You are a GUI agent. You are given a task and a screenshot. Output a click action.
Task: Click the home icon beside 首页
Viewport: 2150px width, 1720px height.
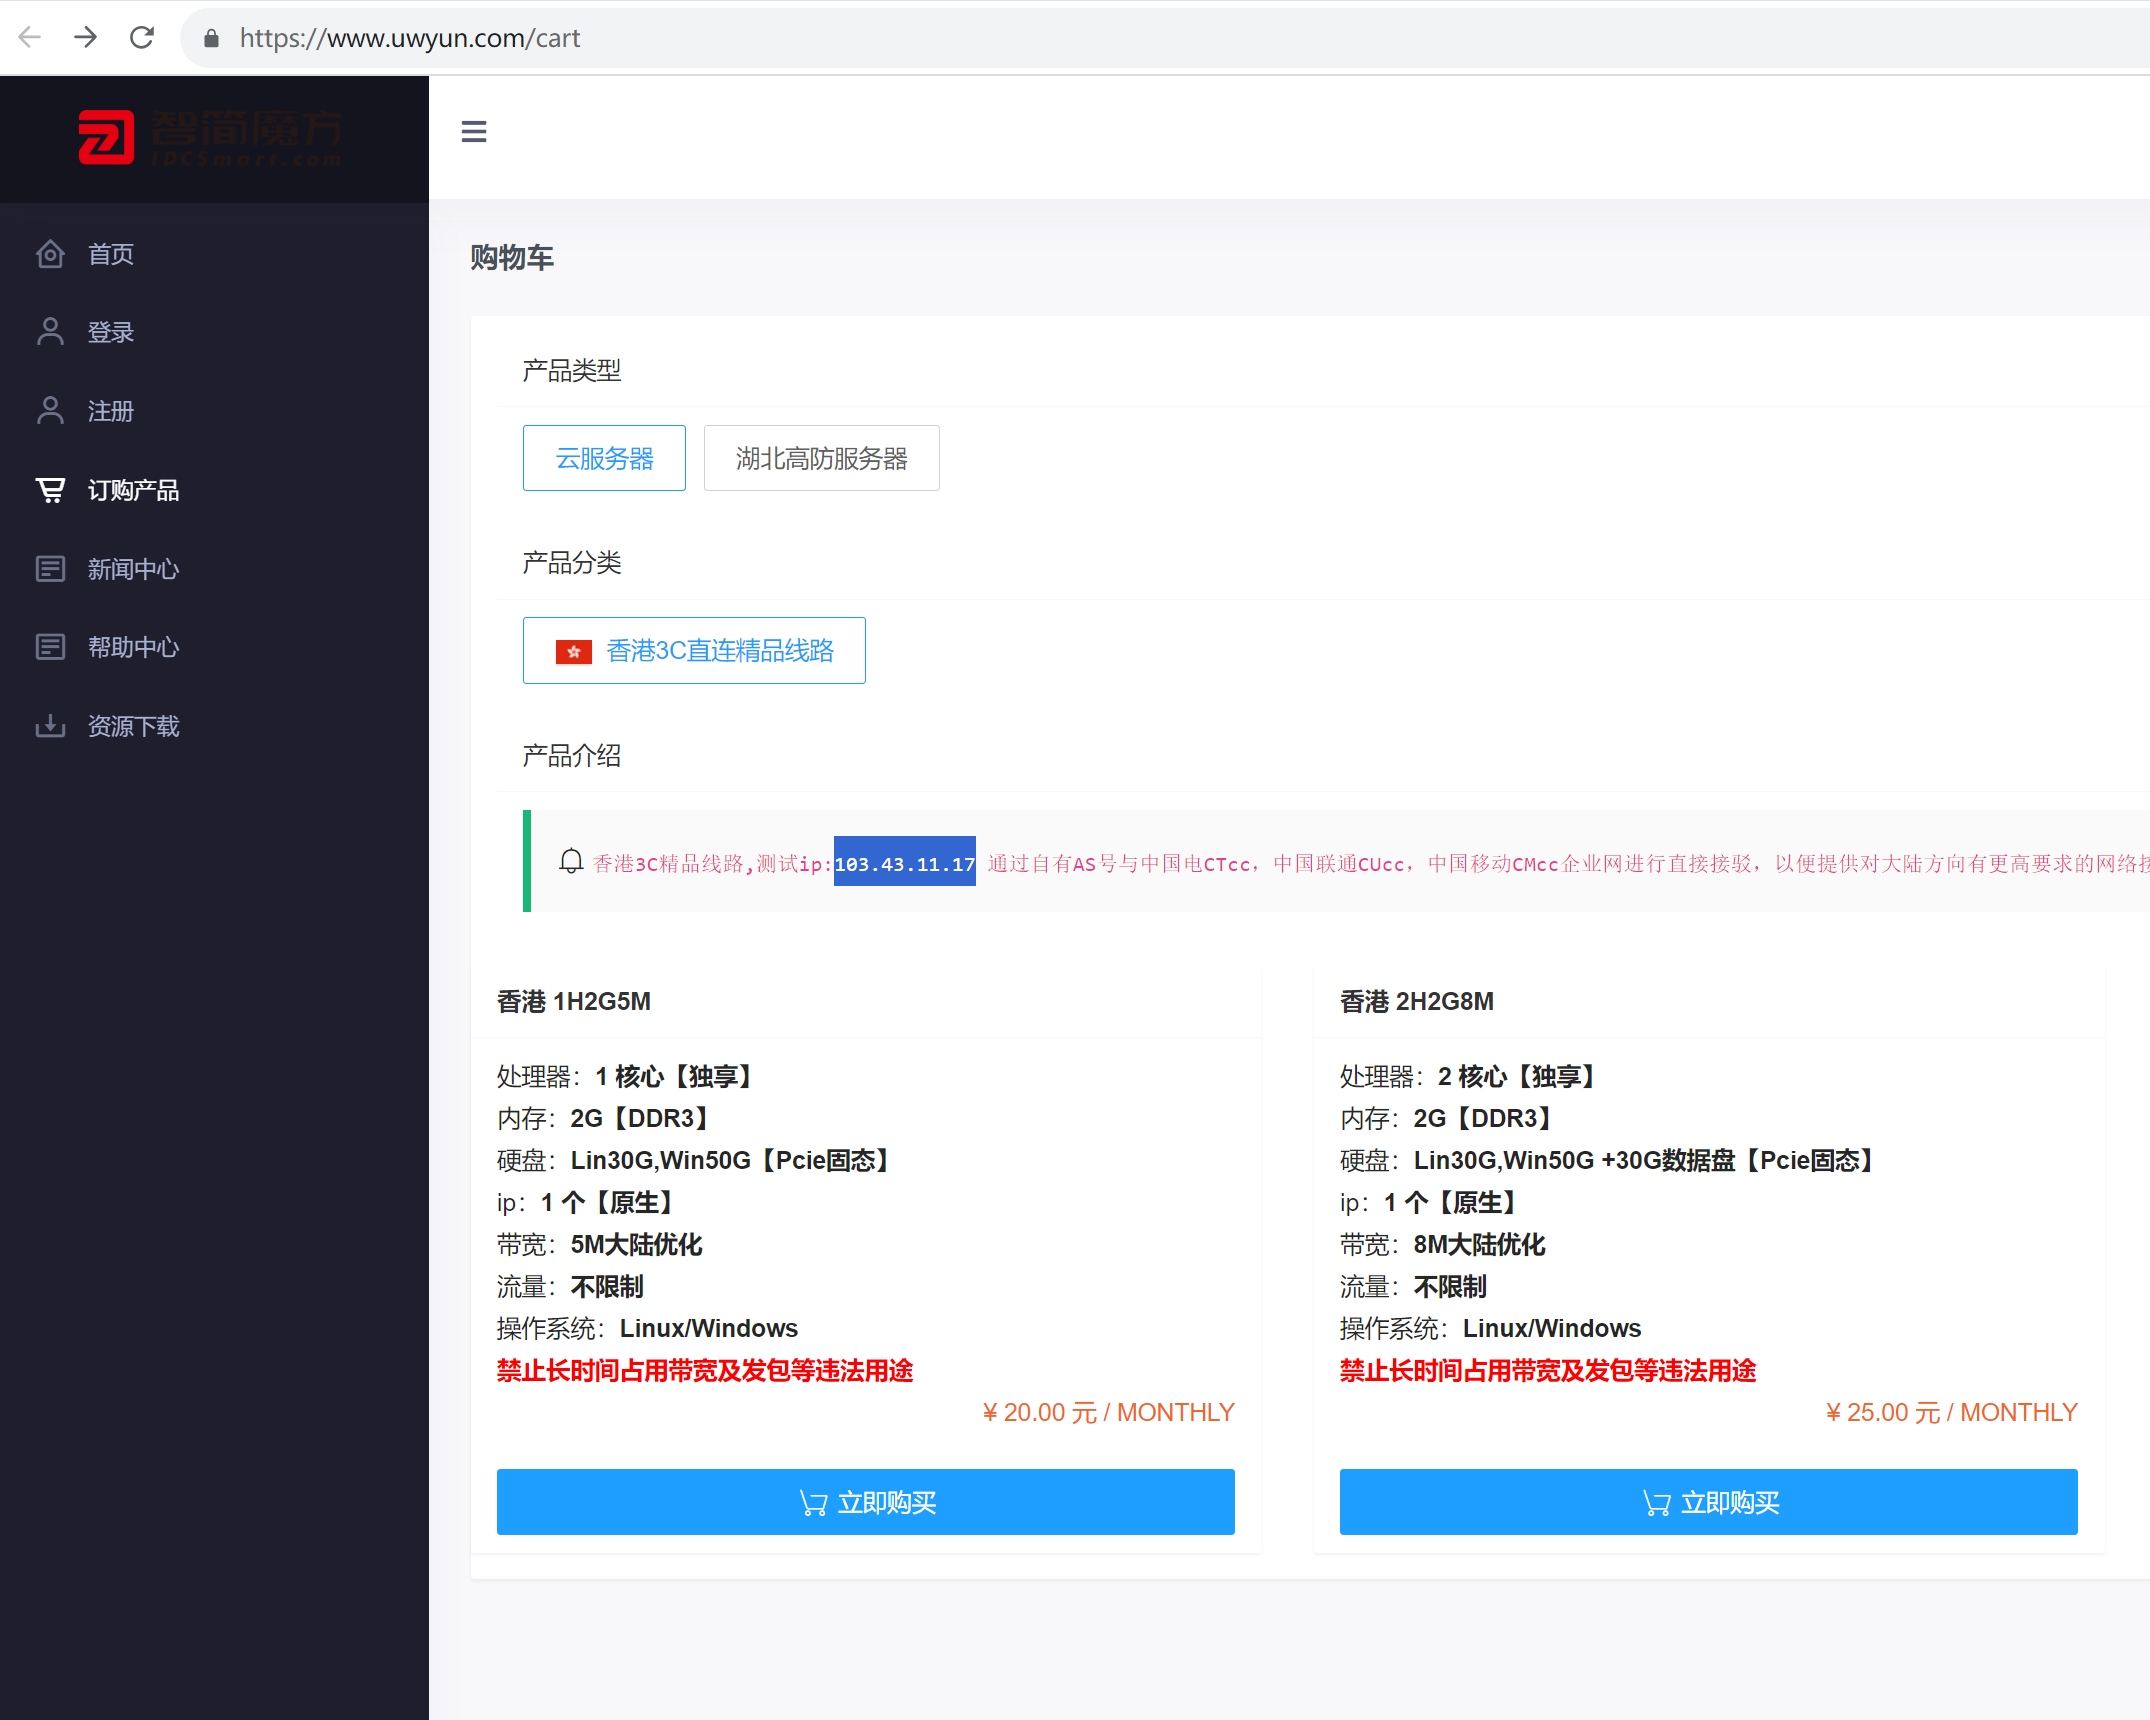point(50,254)
